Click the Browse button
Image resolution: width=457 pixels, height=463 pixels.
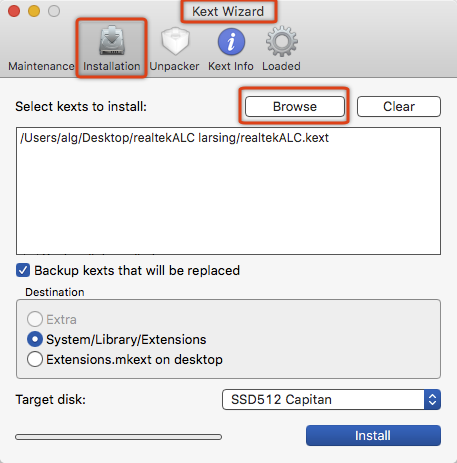(x=295, y=107)
